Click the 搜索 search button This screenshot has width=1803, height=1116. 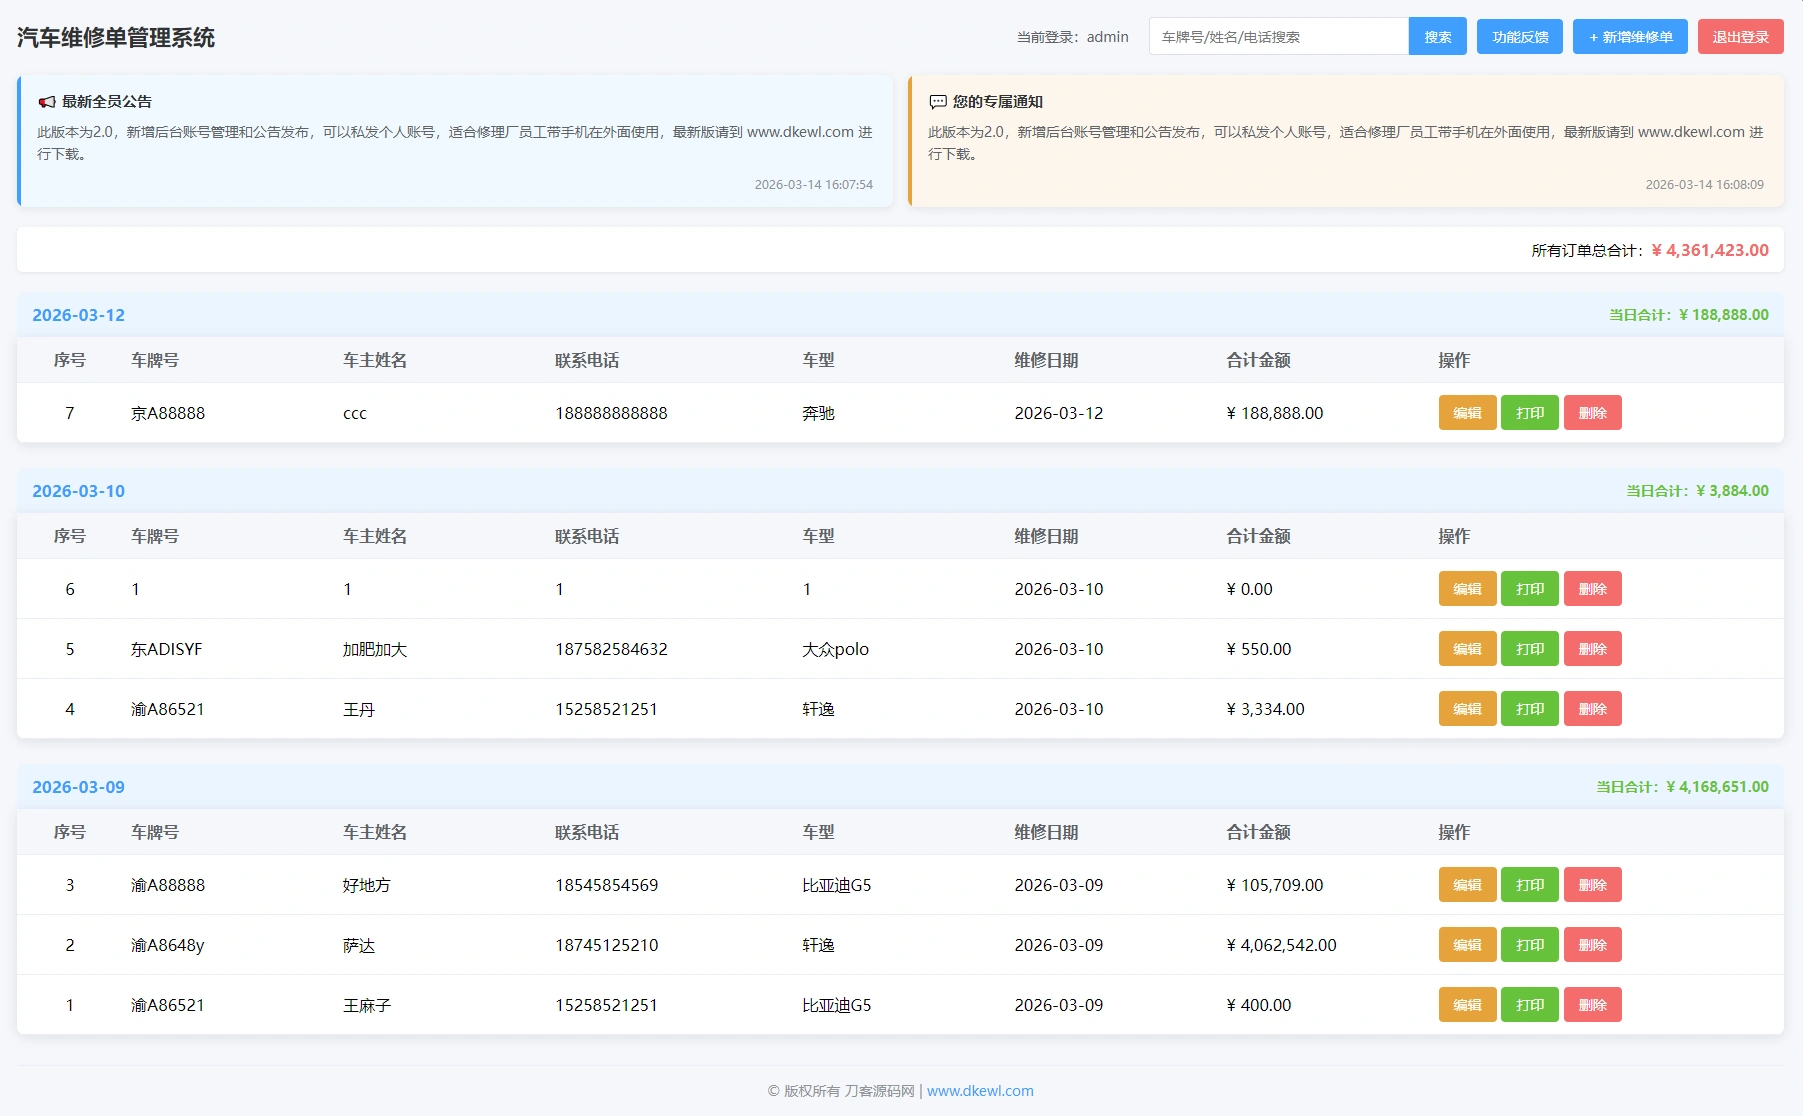(1437, 36)
